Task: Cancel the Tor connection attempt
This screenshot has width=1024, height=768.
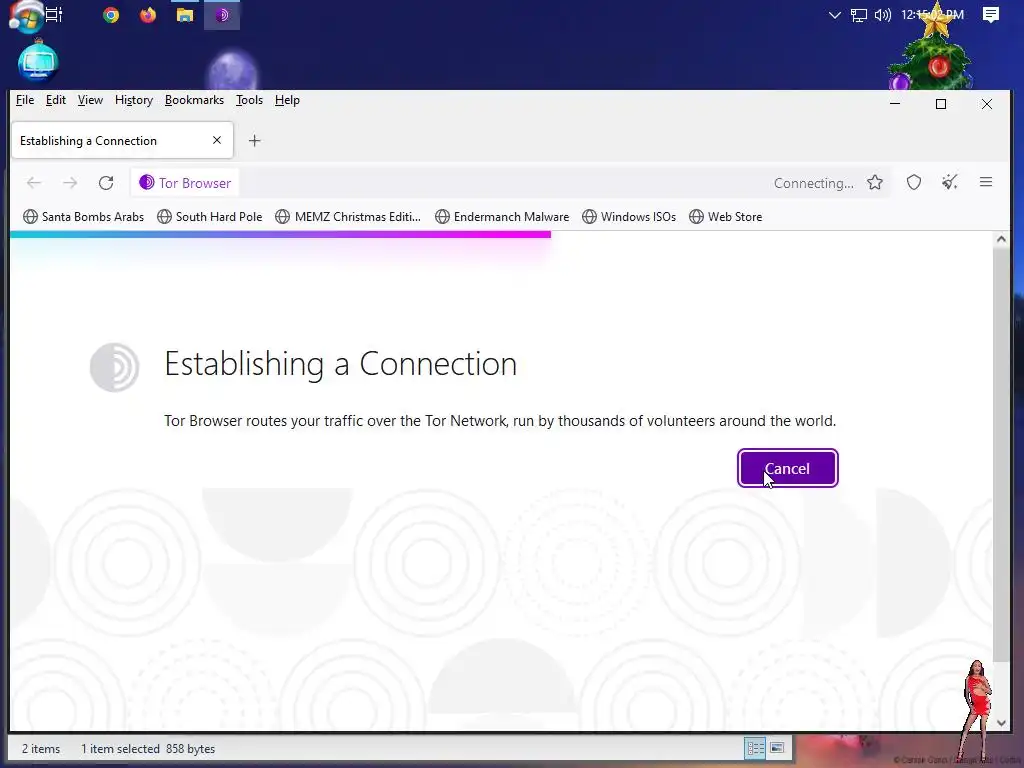Action: [x=787, y=468]
